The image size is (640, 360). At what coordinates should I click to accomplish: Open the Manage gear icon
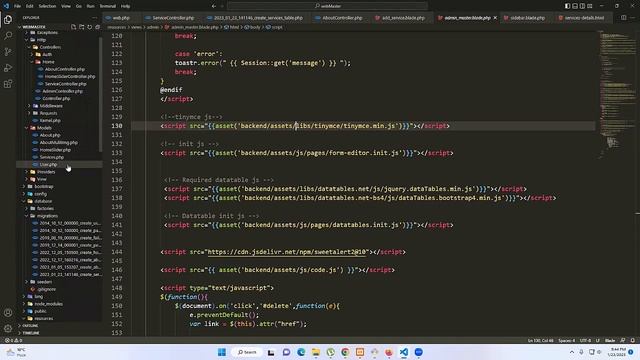pos(8,329)
